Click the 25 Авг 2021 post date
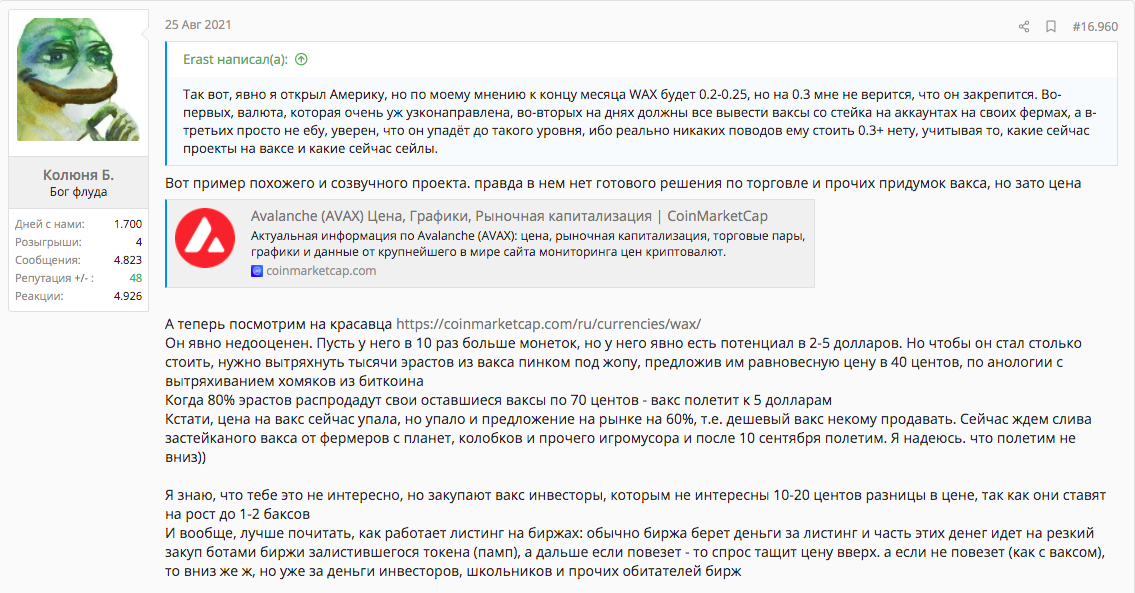This screenshot has width=1135, height=593. coord(198,25)
